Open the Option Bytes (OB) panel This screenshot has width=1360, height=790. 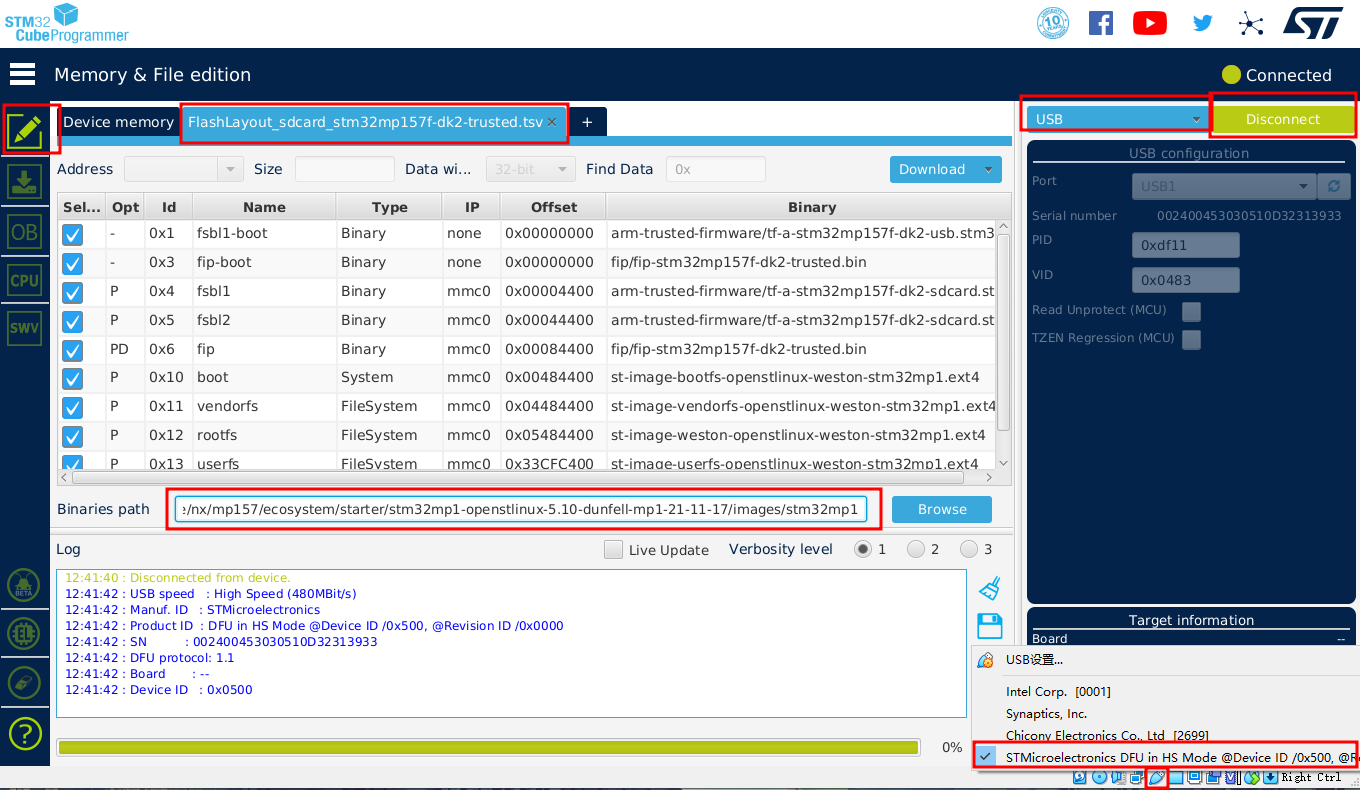tap(25, 231)
